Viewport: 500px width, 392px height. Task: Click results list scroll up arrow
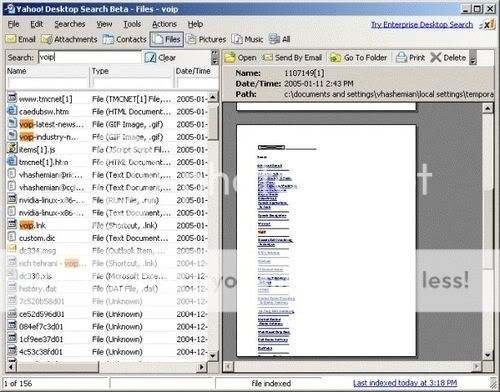pos(213,97)
